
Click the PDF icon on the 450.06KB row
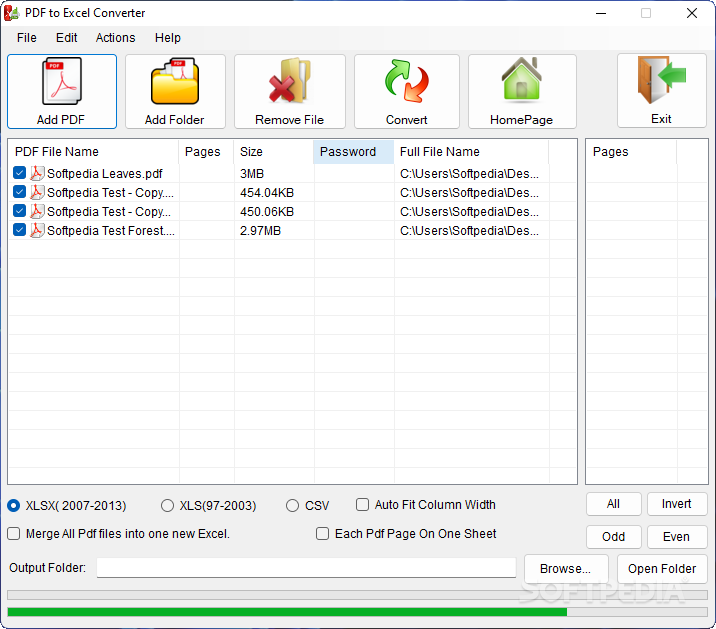(37, 211)
